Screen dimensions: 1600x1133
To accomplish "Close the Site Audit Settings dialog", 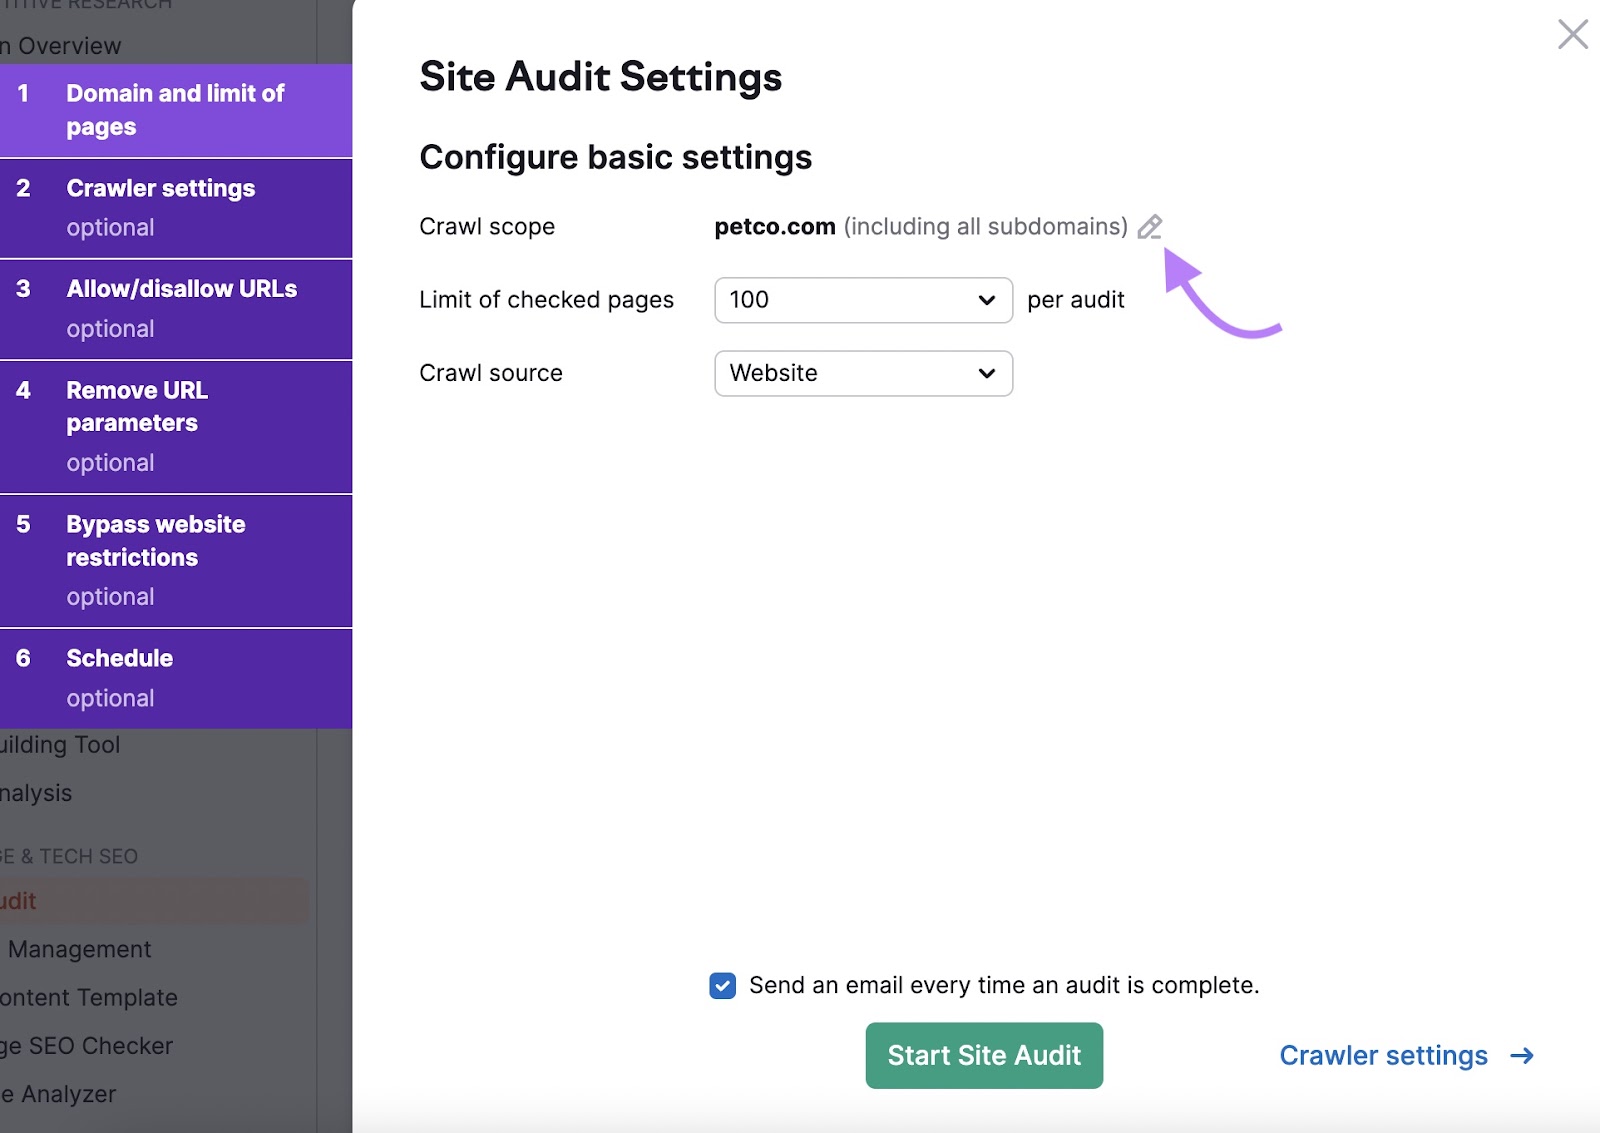I will [1572, 34].
